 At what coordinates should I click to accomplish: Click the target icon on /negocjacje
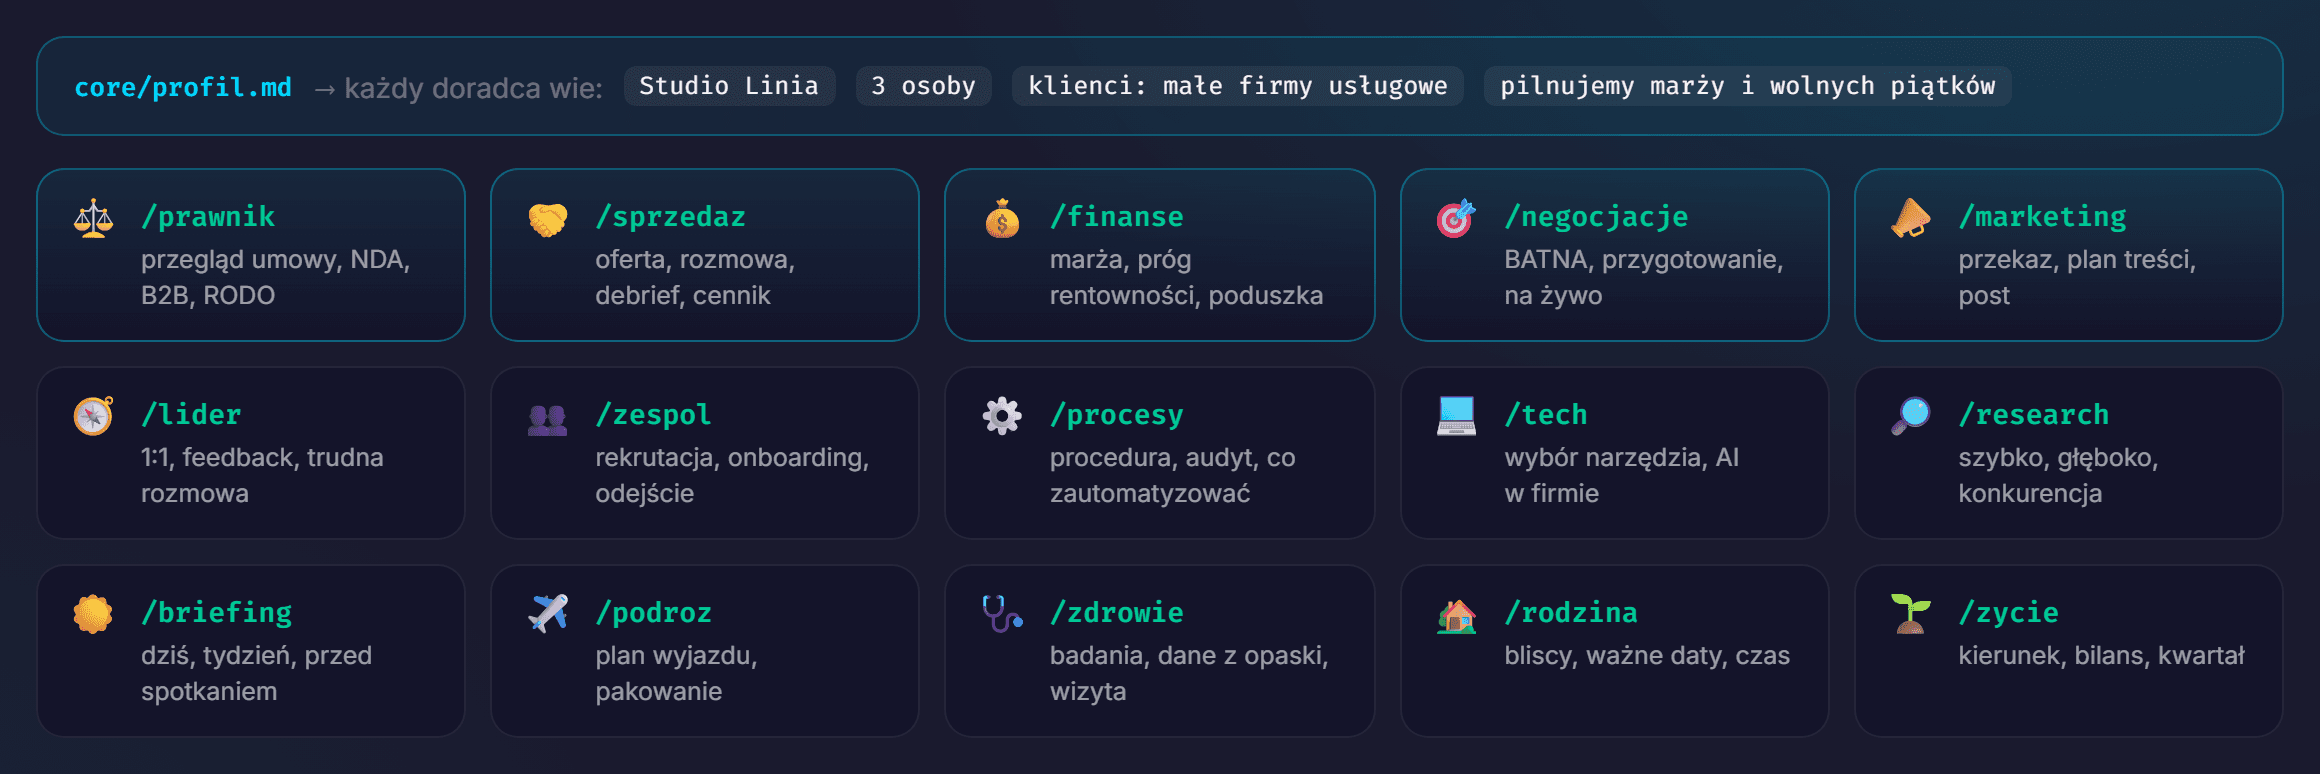1456,218
